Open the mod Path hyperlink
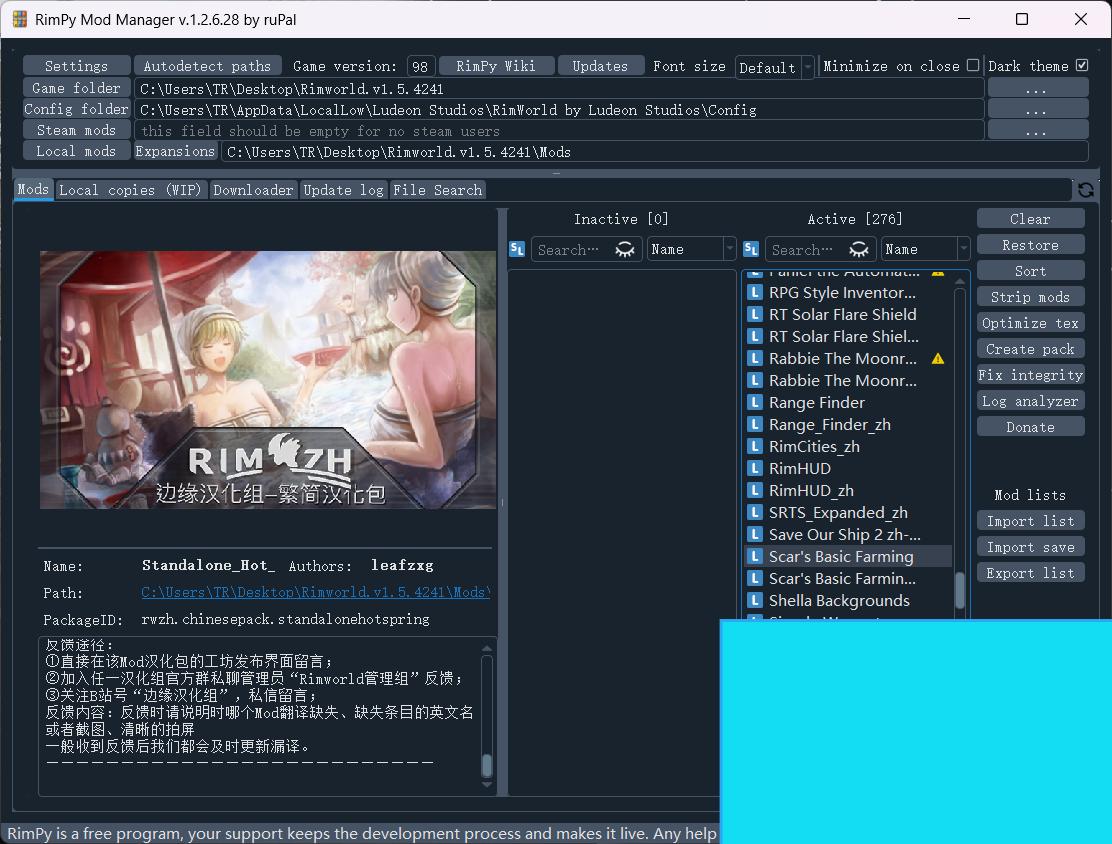1112x844 pixels. click(x=316, y=592)
